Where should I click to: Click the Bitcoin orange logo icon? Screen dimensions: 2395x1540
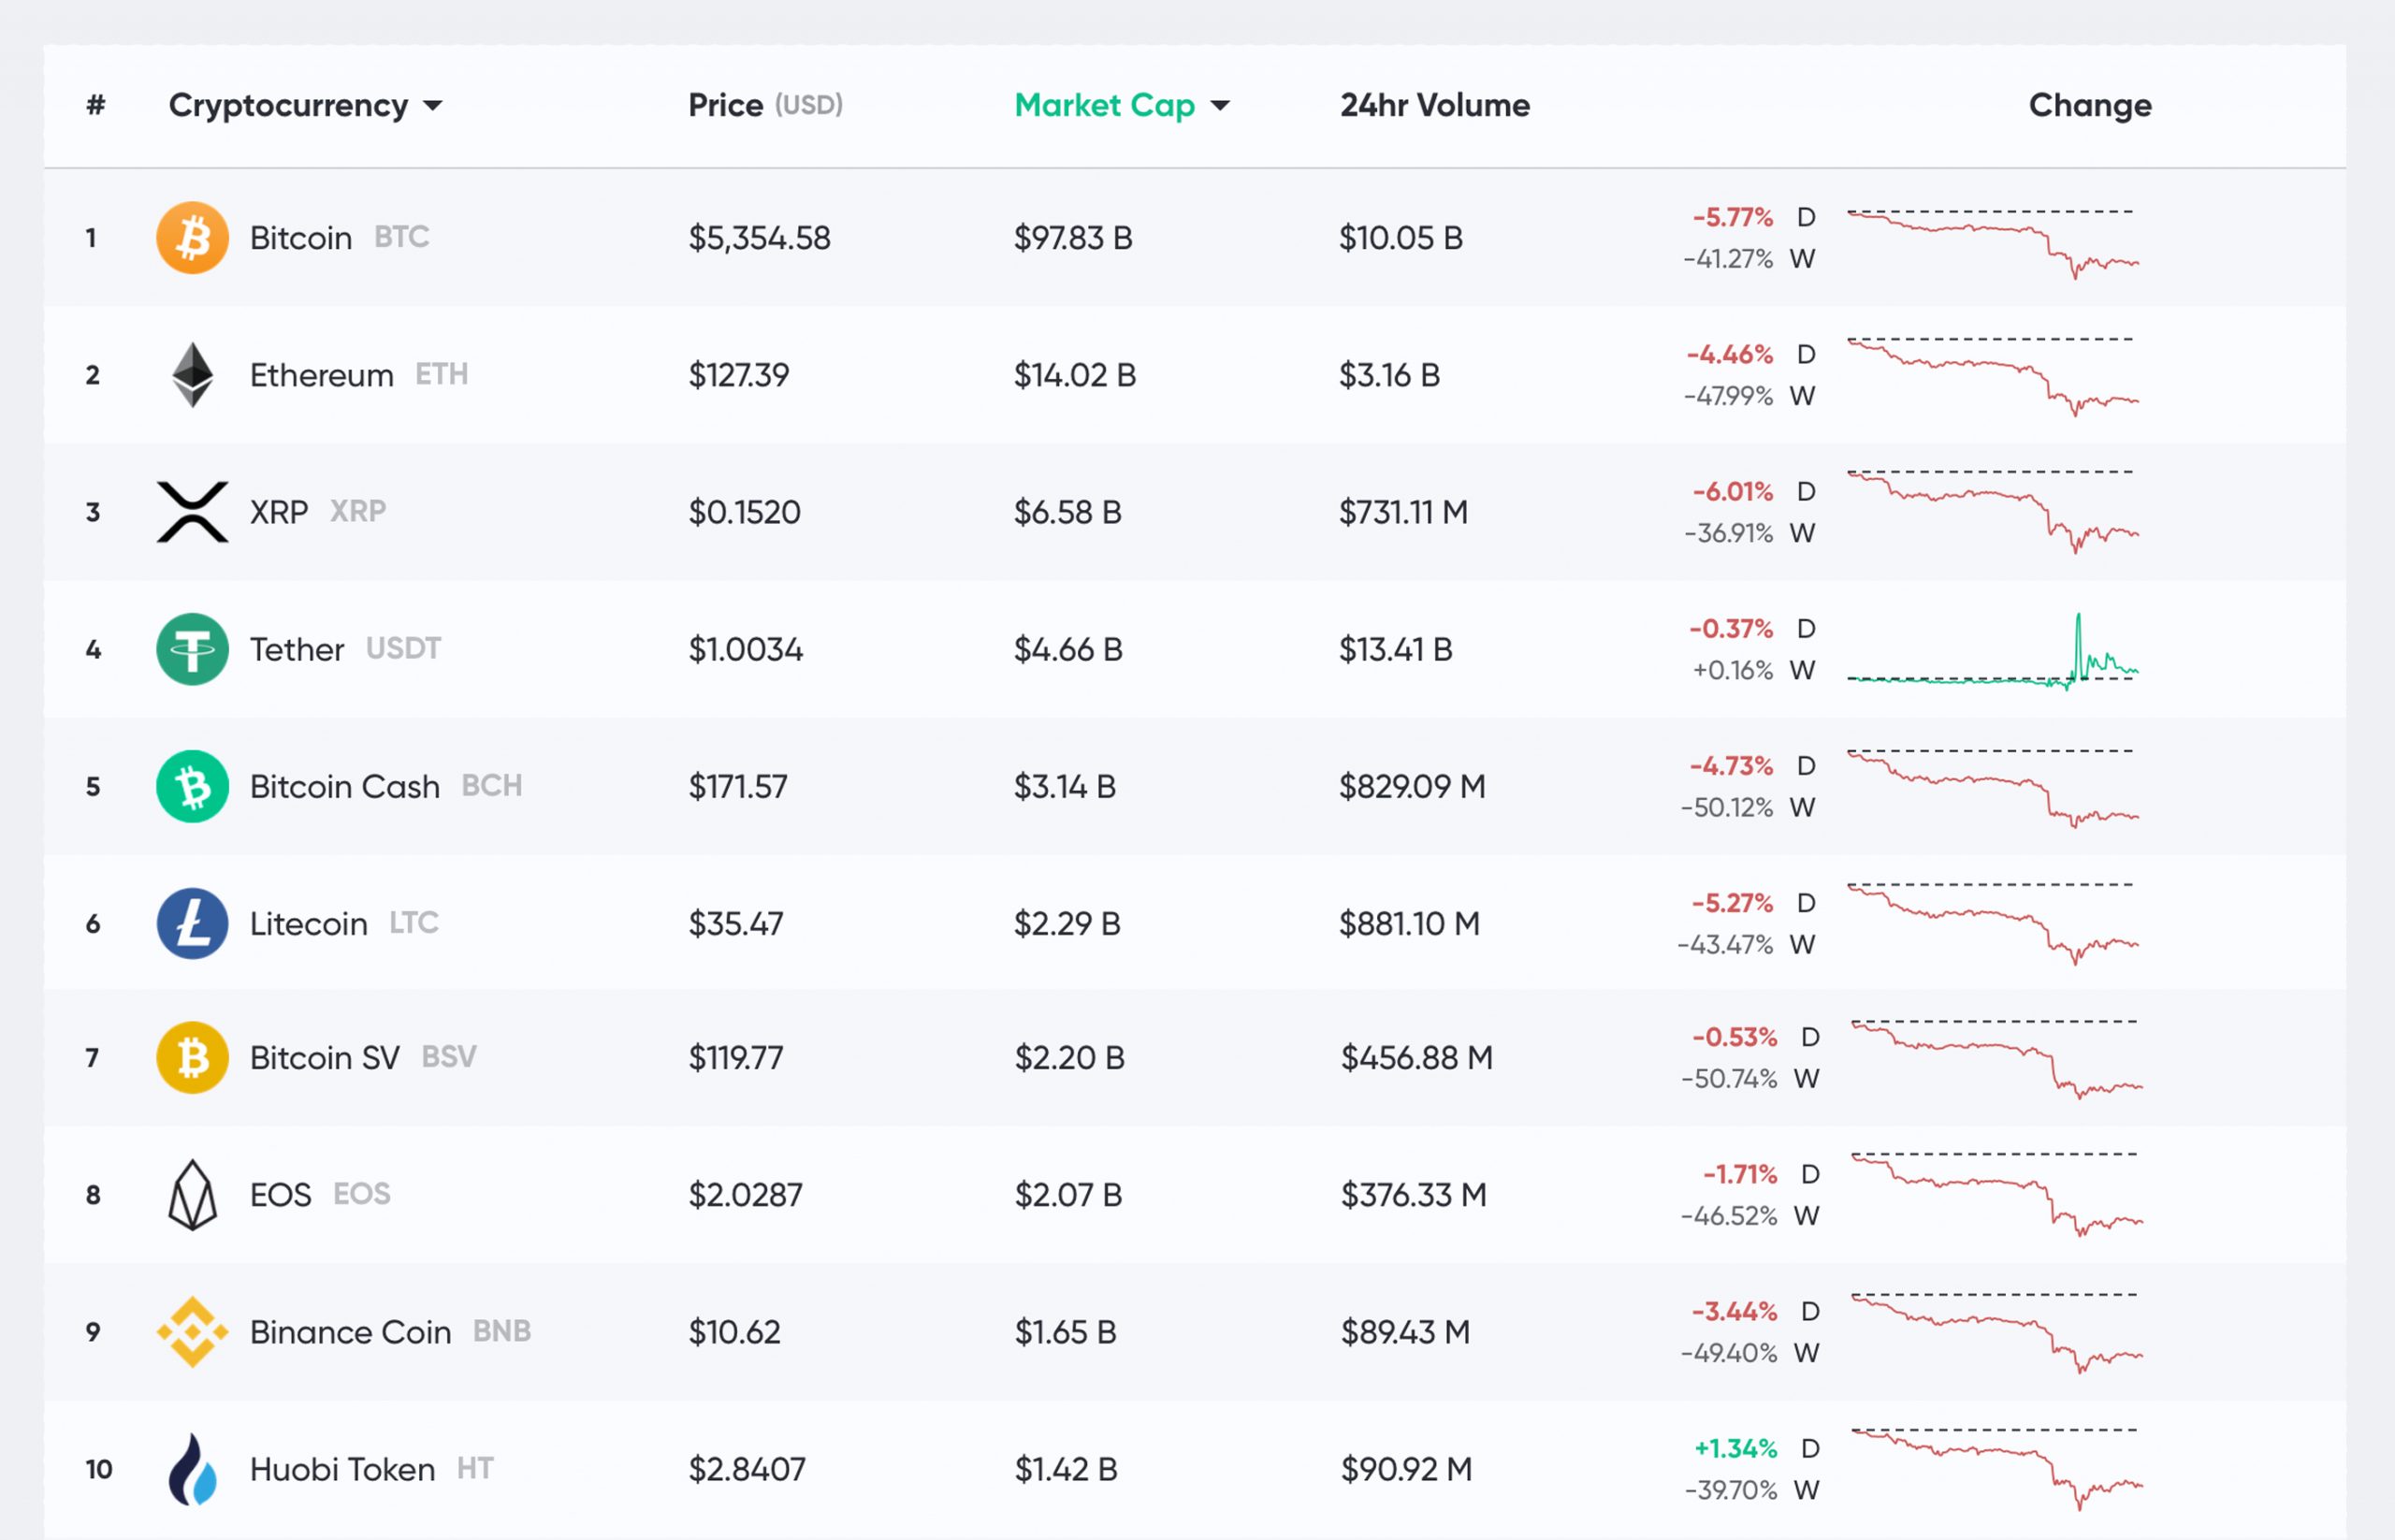pos(192,238)
